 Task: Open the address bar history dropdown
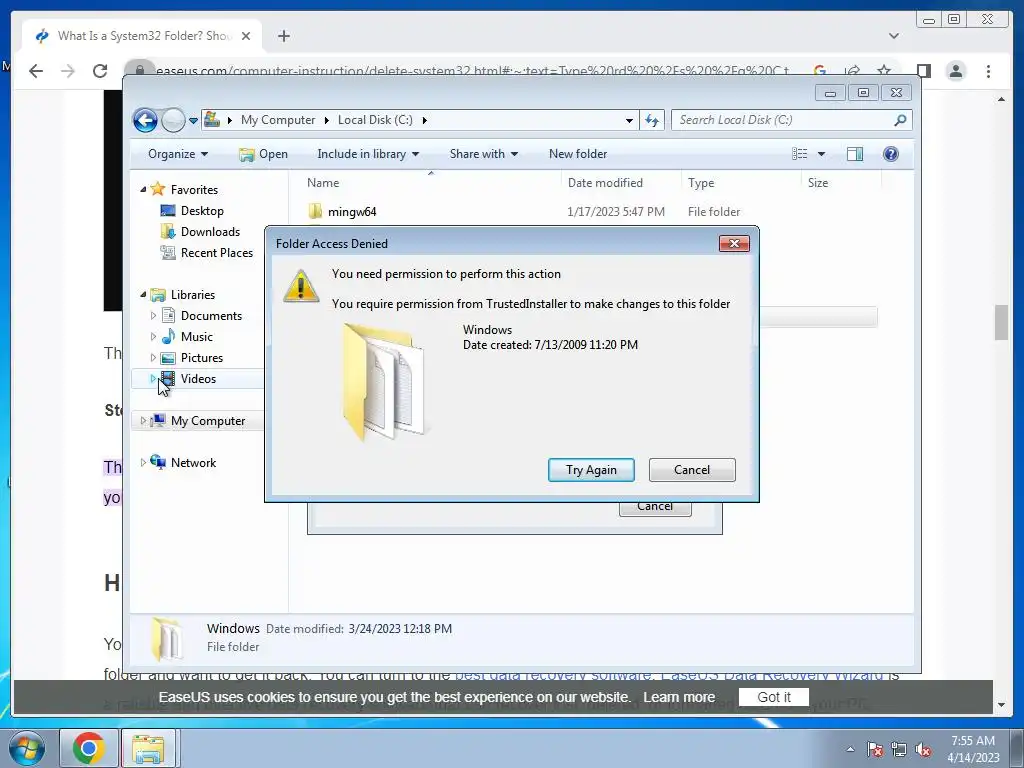[x=629, y=120]
